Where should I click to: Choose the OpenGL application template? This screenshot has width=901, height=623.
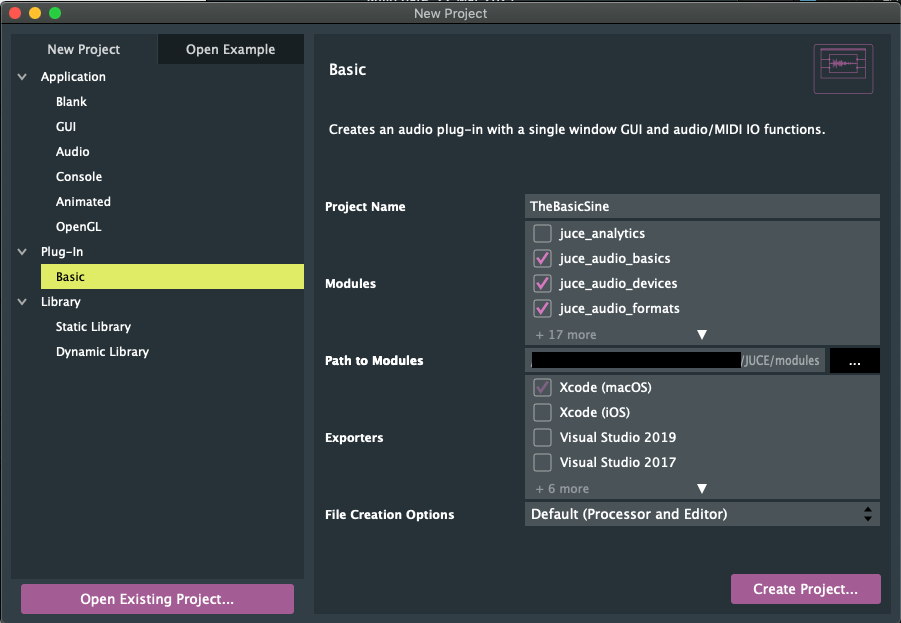(x=79, y=226)
